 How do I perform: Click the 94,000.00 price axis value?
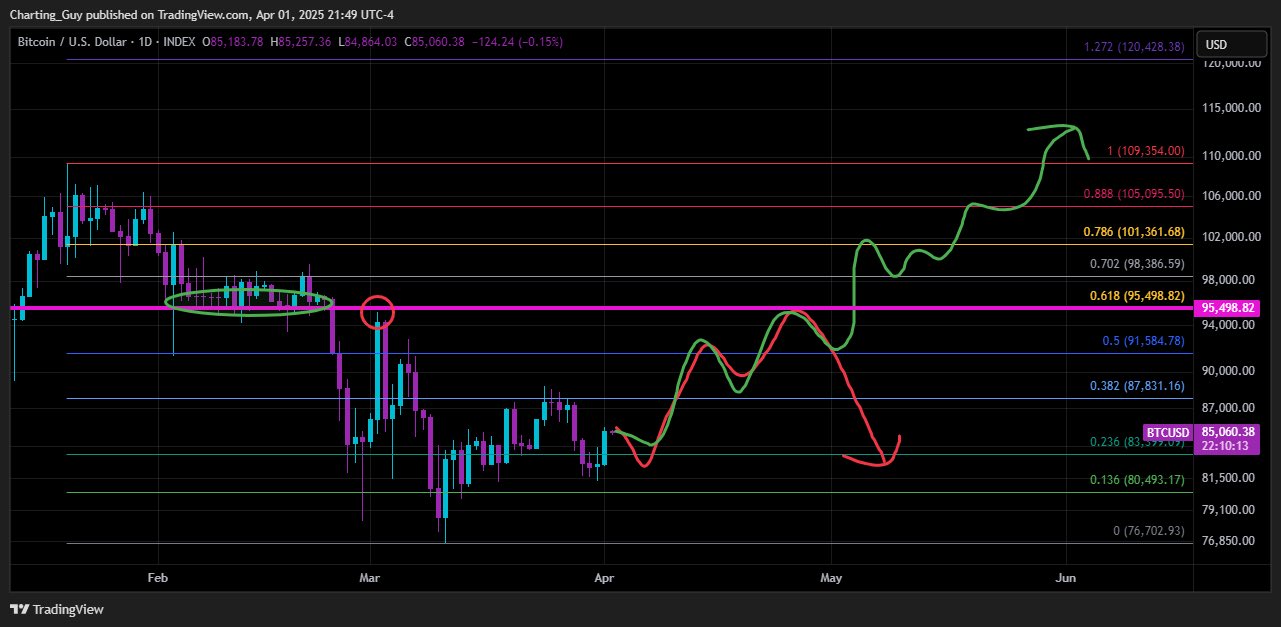pyautogui.click(x=1230, y=324)
